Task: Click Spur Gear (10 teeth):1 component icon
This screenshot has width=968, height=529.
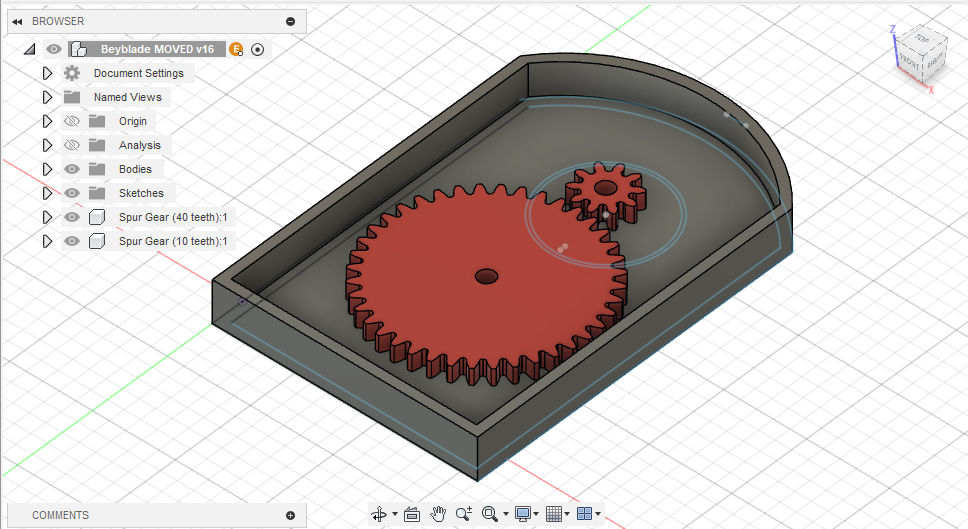Action: coord(97,241)
